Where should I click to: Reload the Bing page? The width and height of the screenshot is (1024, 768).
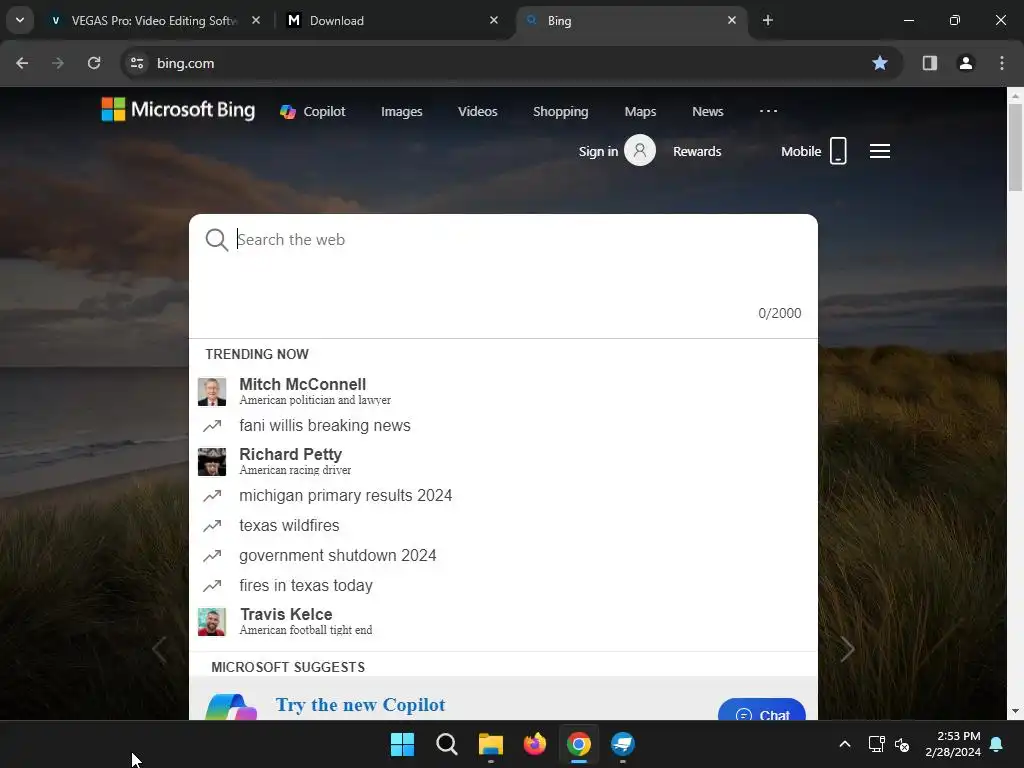(94, 63)
